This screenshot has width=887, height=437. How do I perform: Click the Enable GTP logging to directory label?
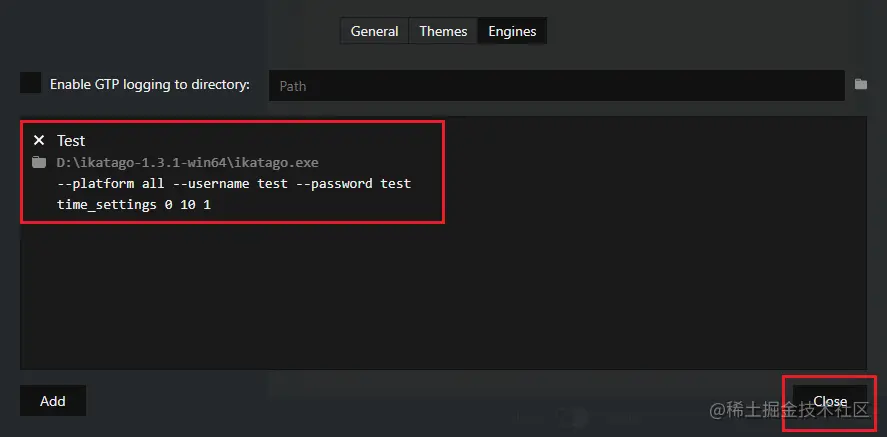coord(149,84)
